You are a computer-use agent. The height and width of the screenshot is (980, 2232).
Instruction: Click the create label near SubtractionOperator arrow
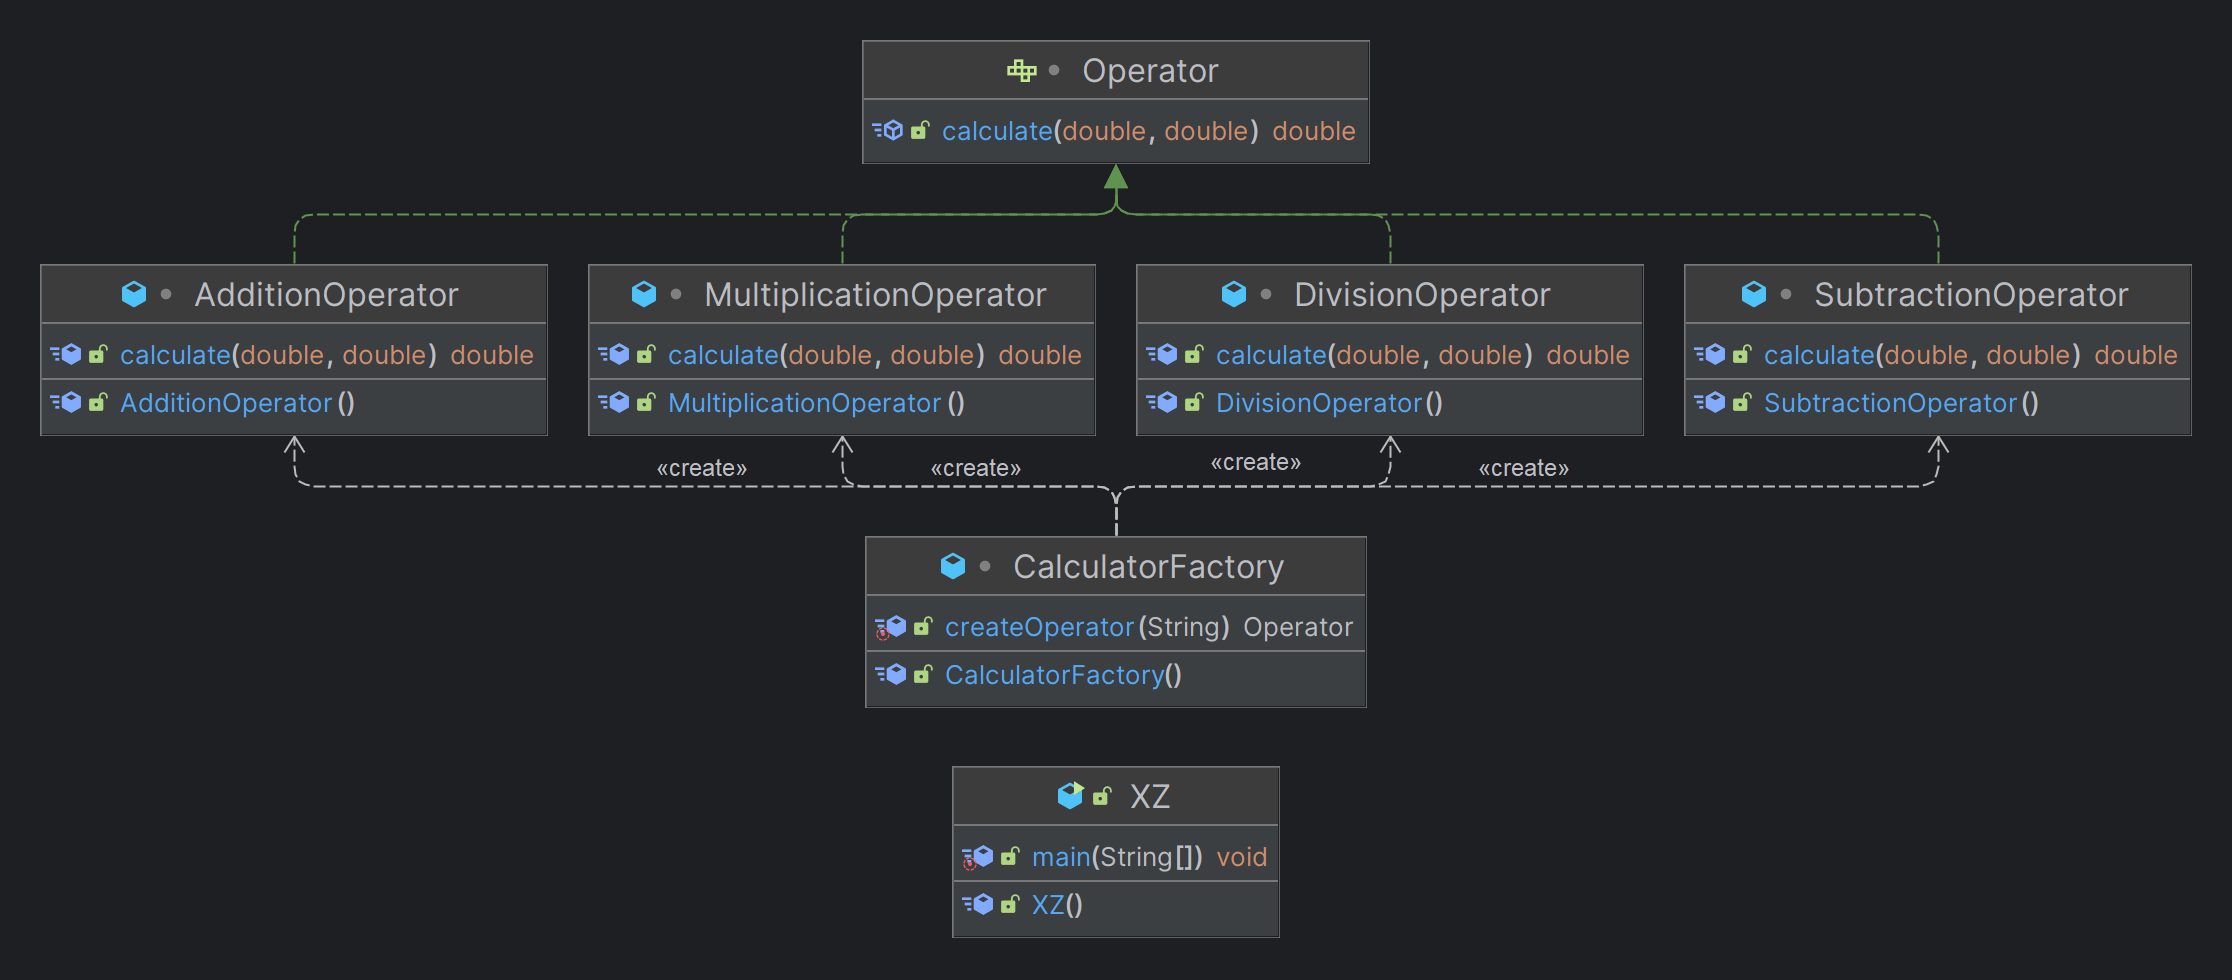click(x=1523, y=468)
